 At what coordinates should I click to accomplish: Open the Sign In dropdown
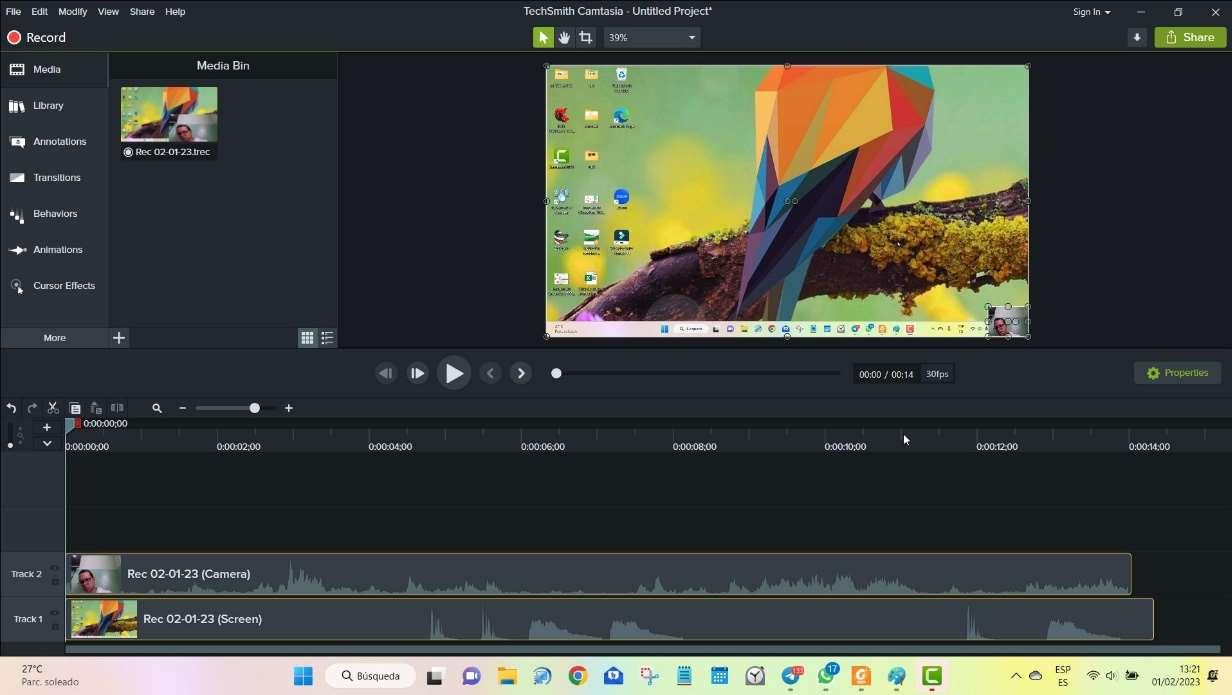pyautogui.click(x=1091, y=12)
